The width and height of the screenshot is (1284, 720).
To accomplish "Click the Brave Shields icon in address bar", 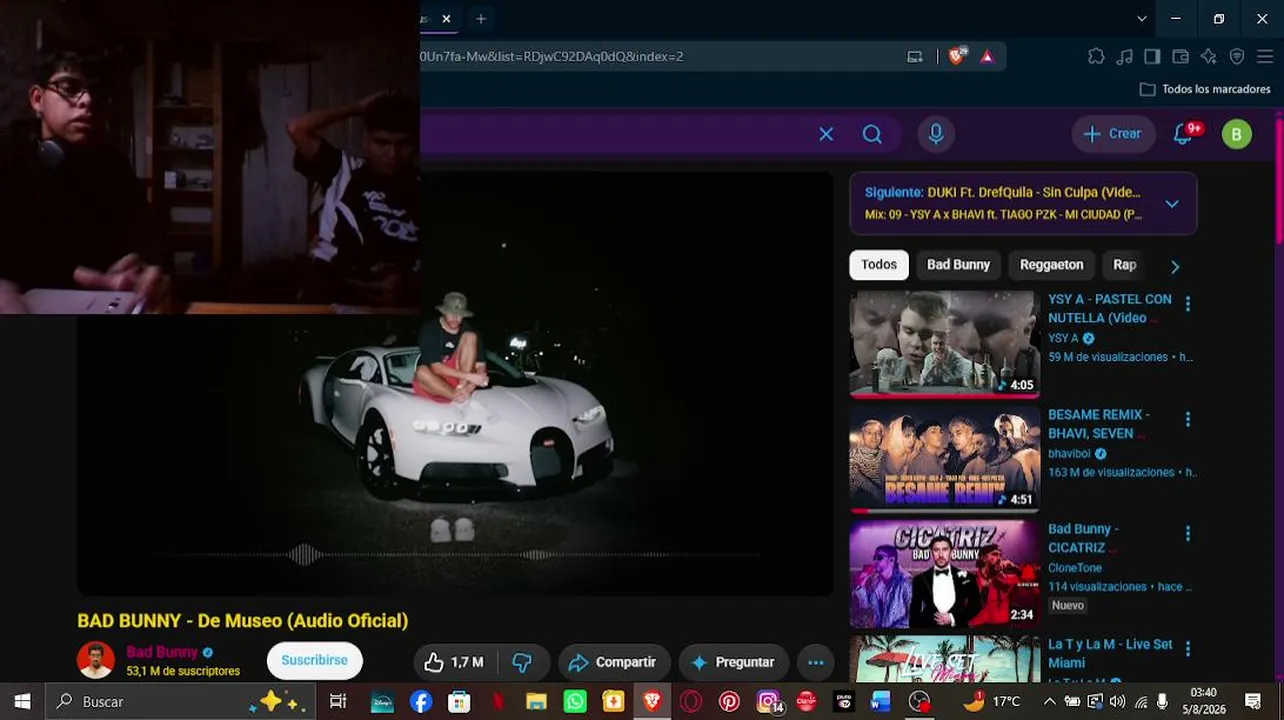I will click(957, 56).
